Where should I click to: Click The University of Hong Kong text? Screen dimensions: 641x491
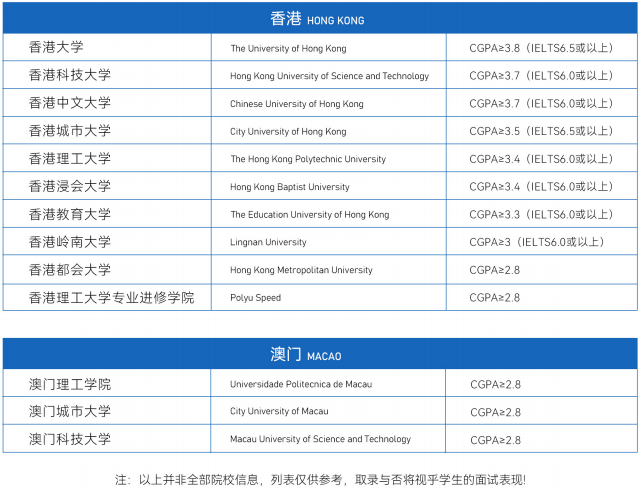click(x=288, y=48)
